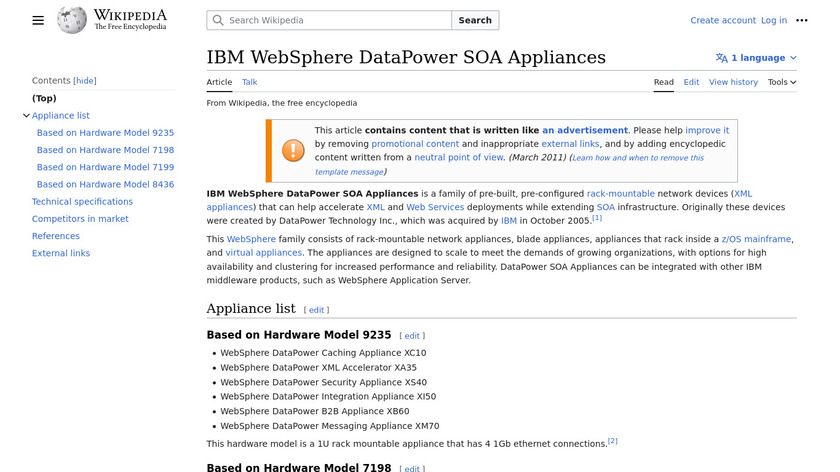Click the Wikipedia globe logo
Viewport: 840px width, 472px height.
pyautogui.click(x=72, y=20)
